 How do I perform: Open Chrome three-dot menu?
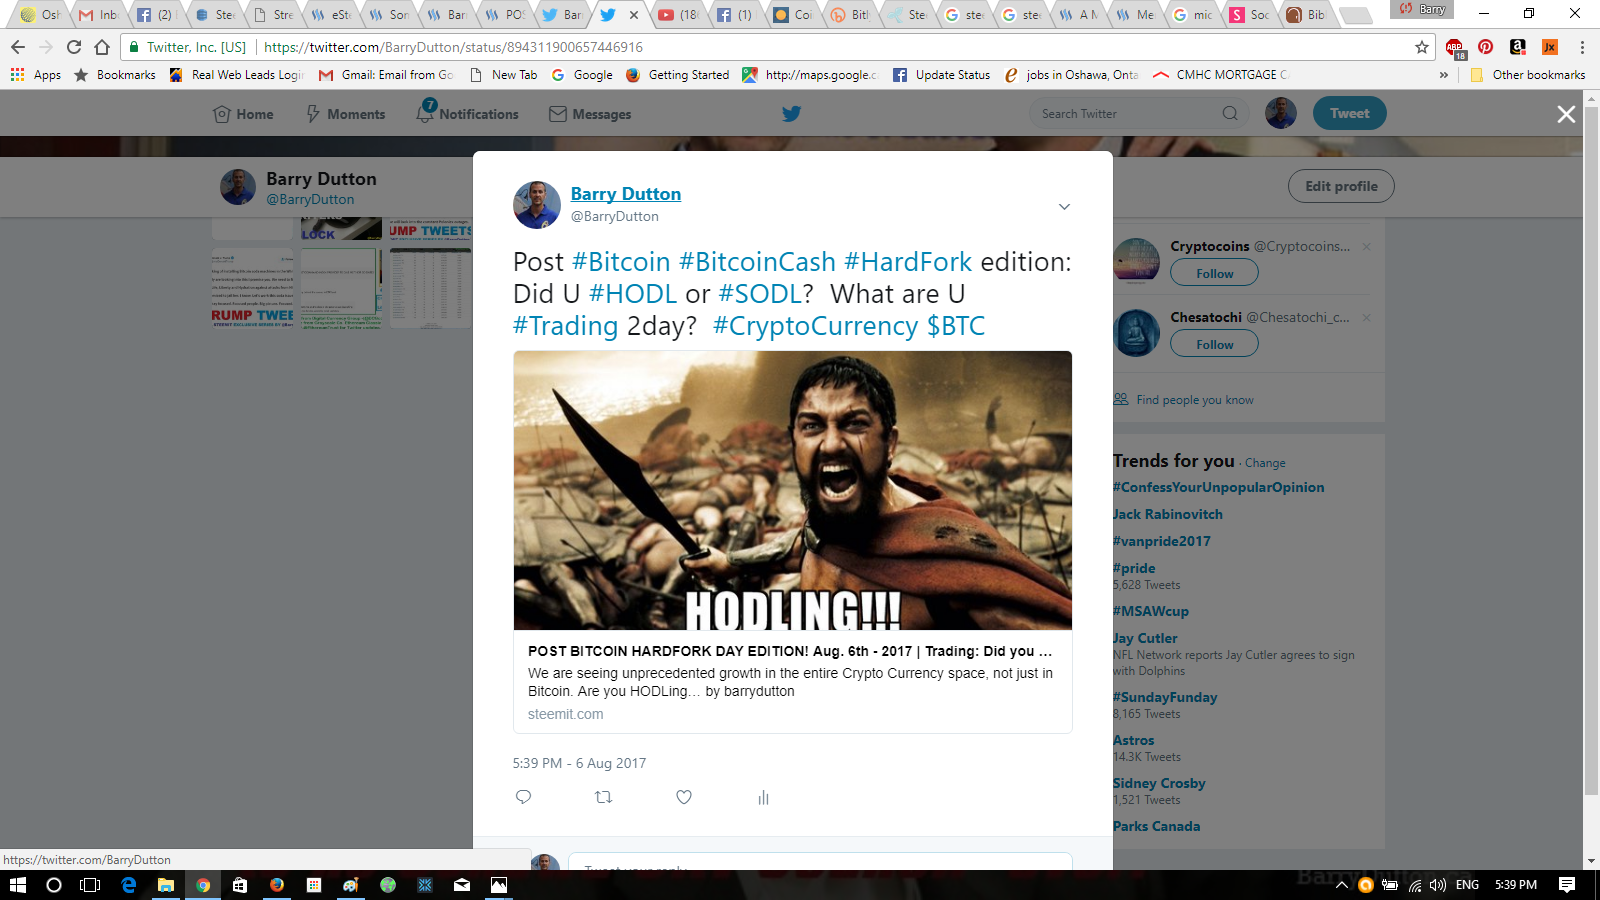(1582, 47)
